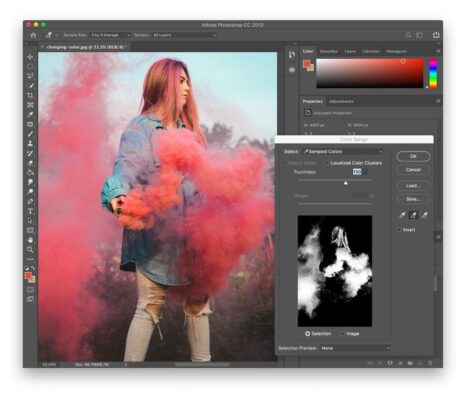Screen dimensions: 467x400
Task: Open the History panel icon in collapsed dock
Action: point(292,55)
